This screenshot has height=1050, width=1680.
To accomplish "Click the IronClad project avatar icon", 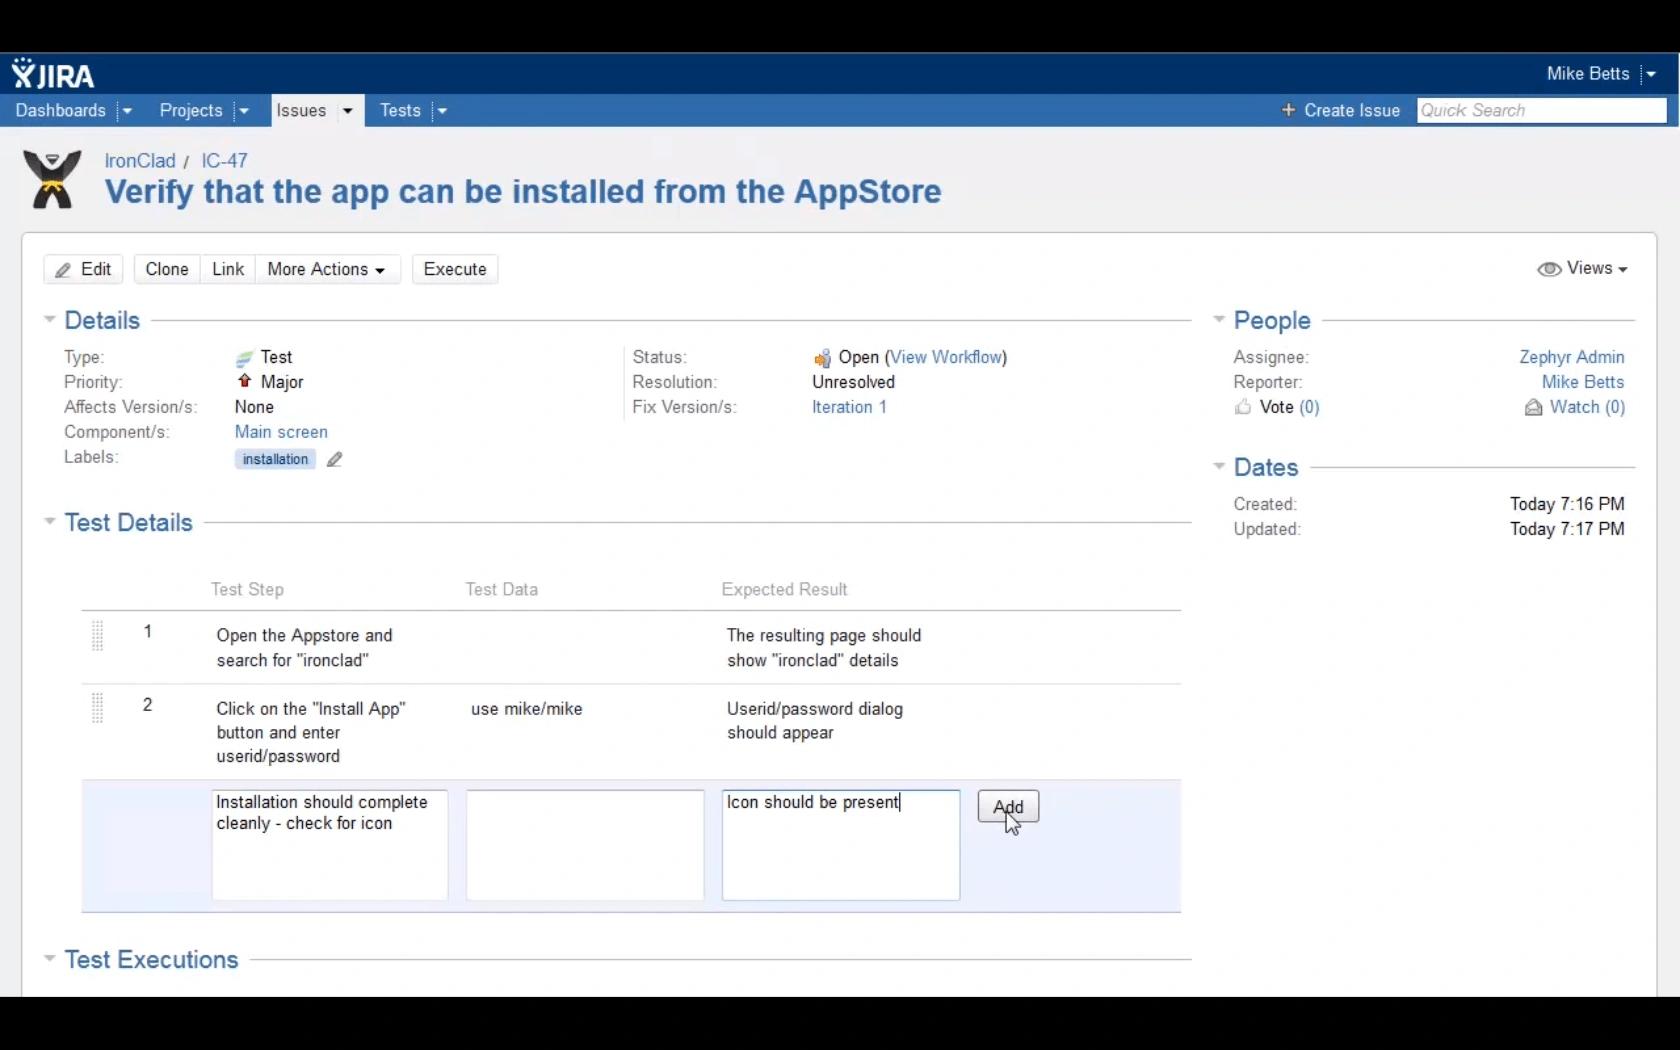I will pos(52,179).
